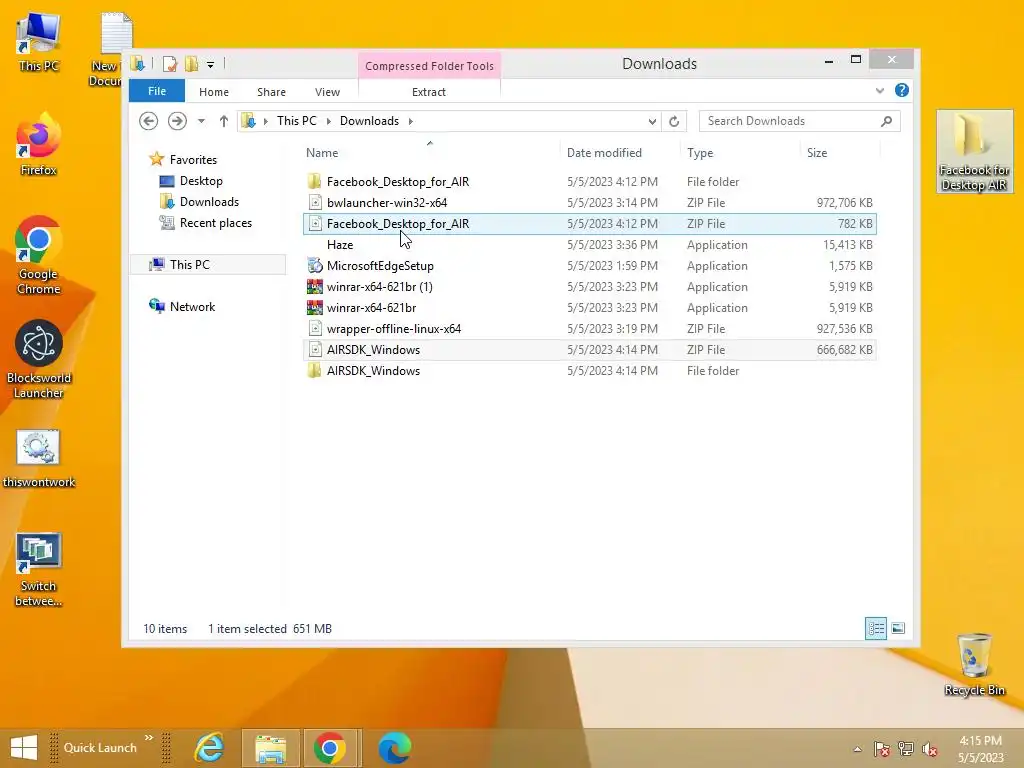Expand the ribbon with the chevron

880,91
